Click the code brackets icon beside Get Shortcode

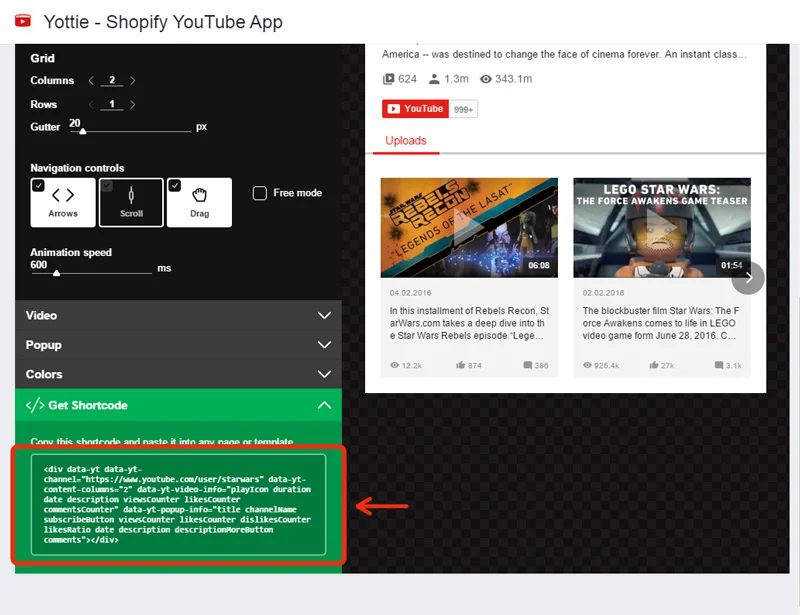35,405
